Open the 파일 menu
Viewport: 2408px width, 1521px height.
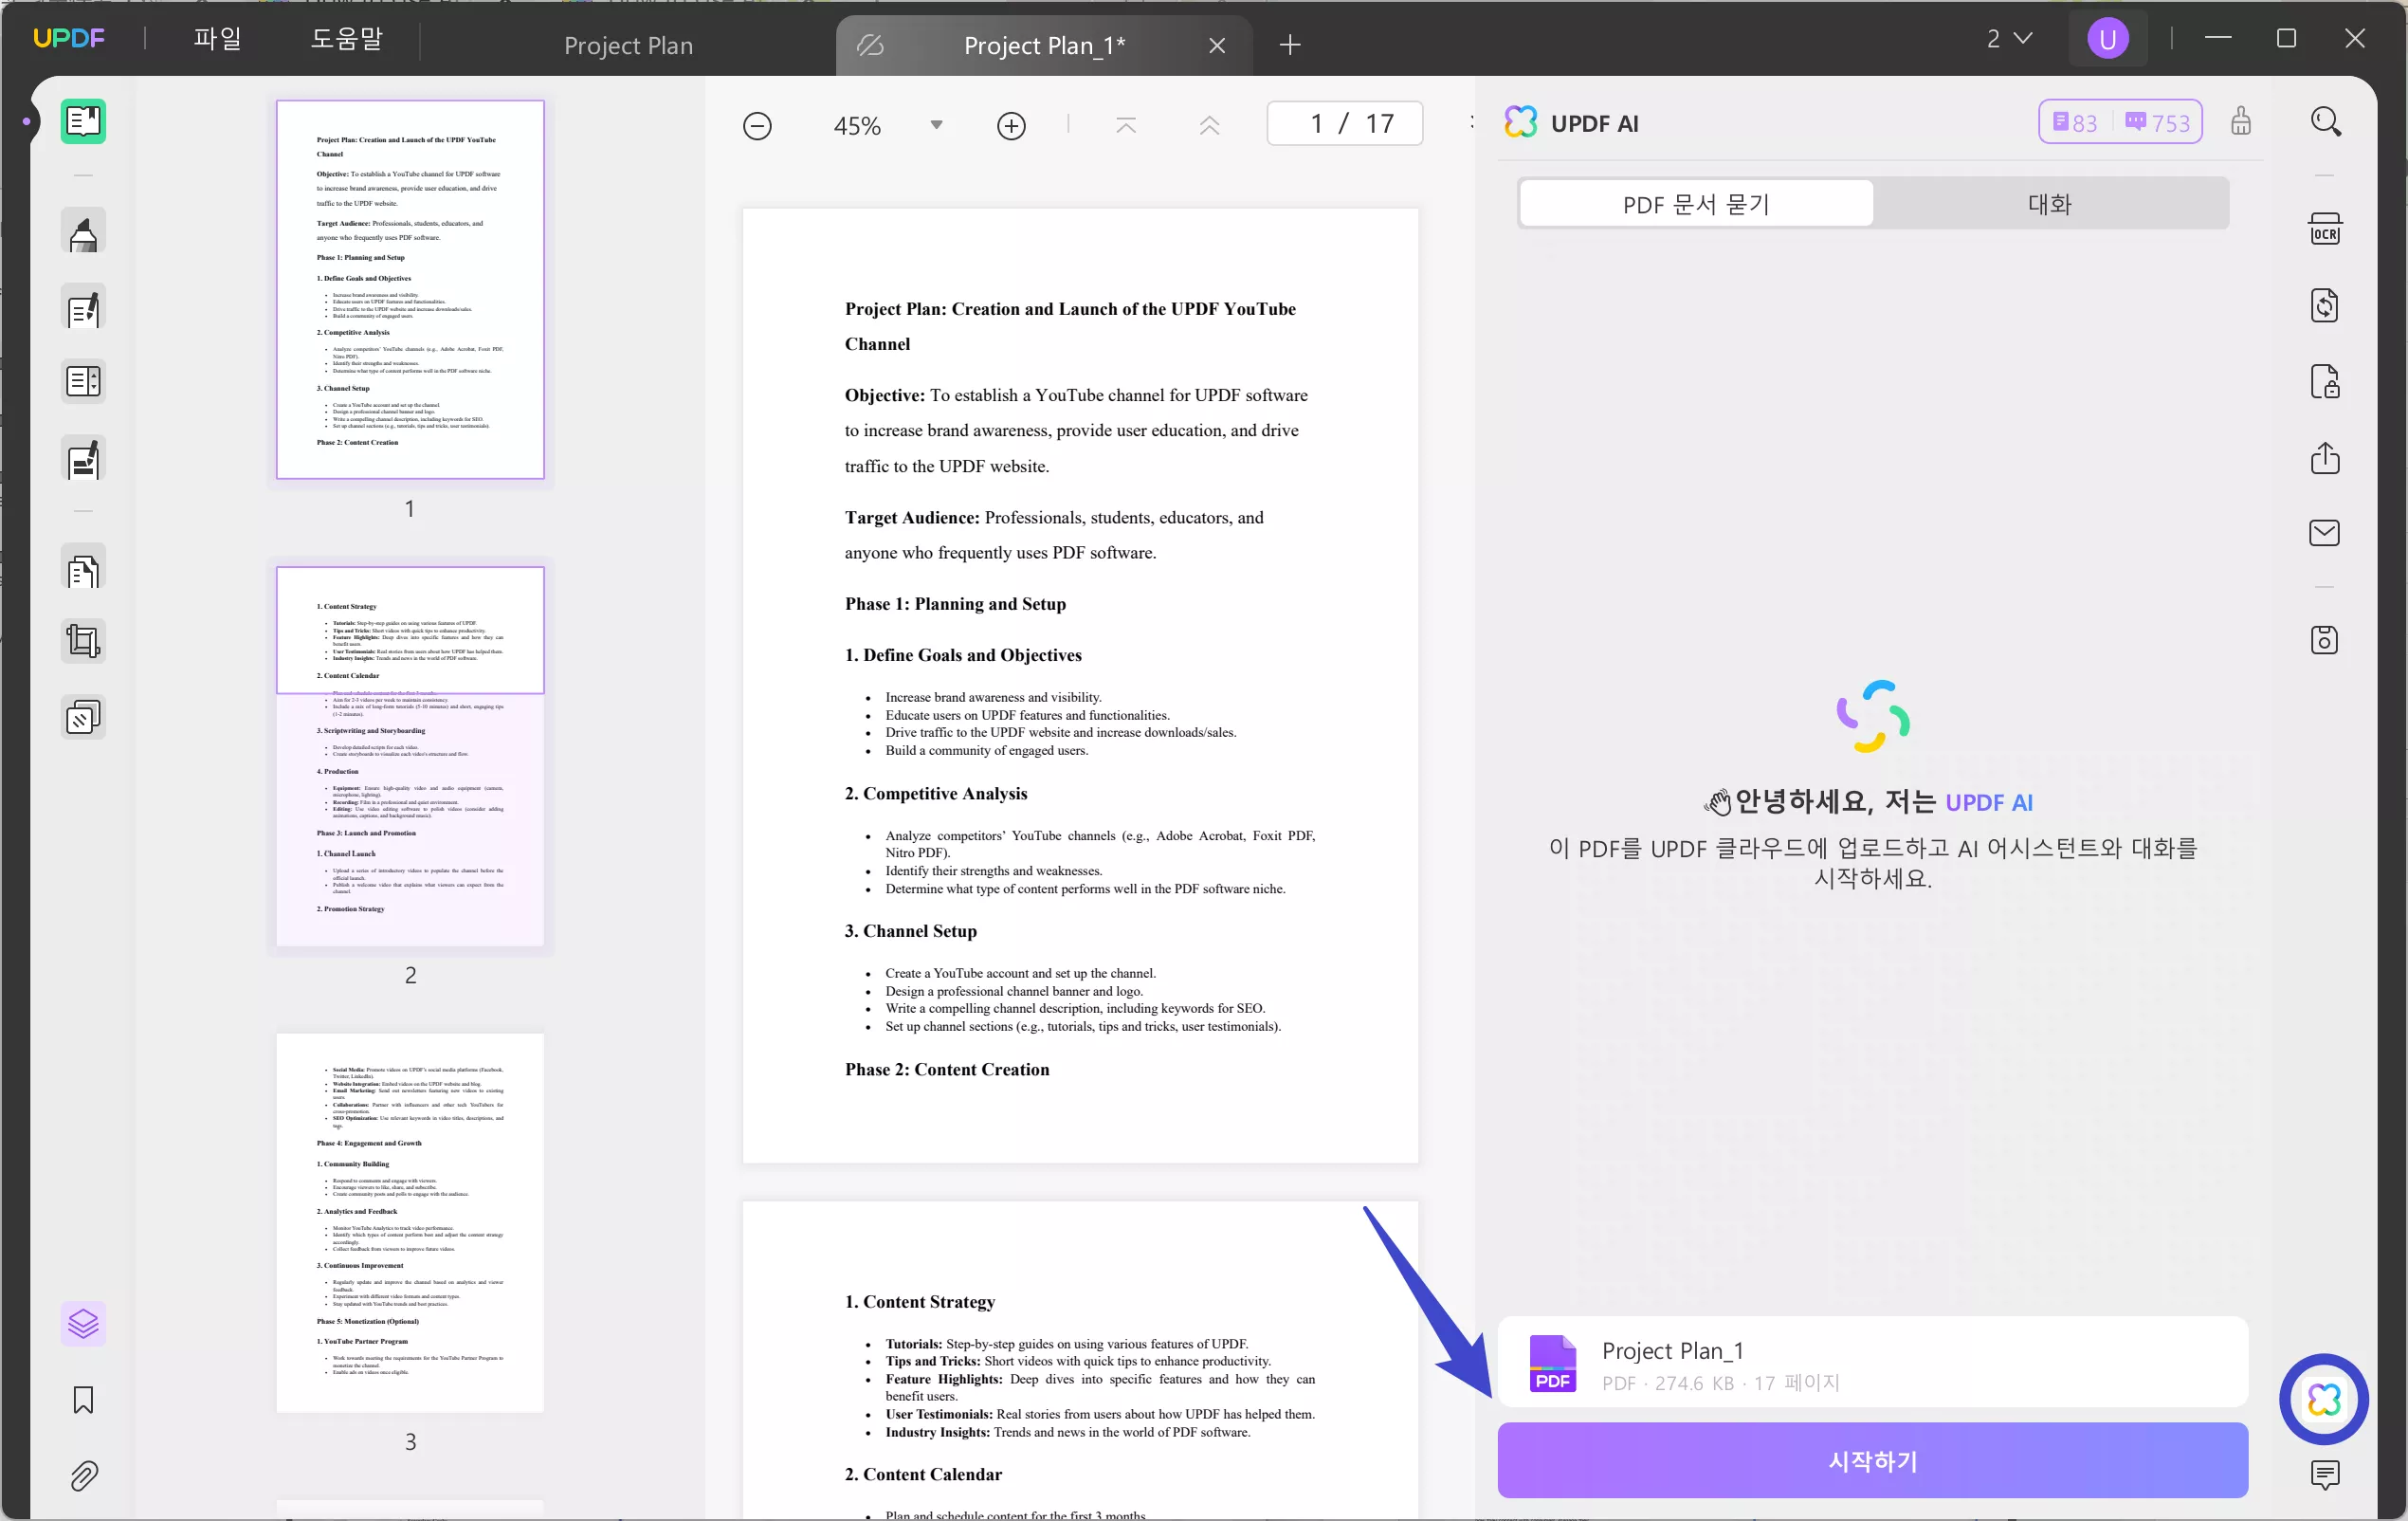(217, 39)
